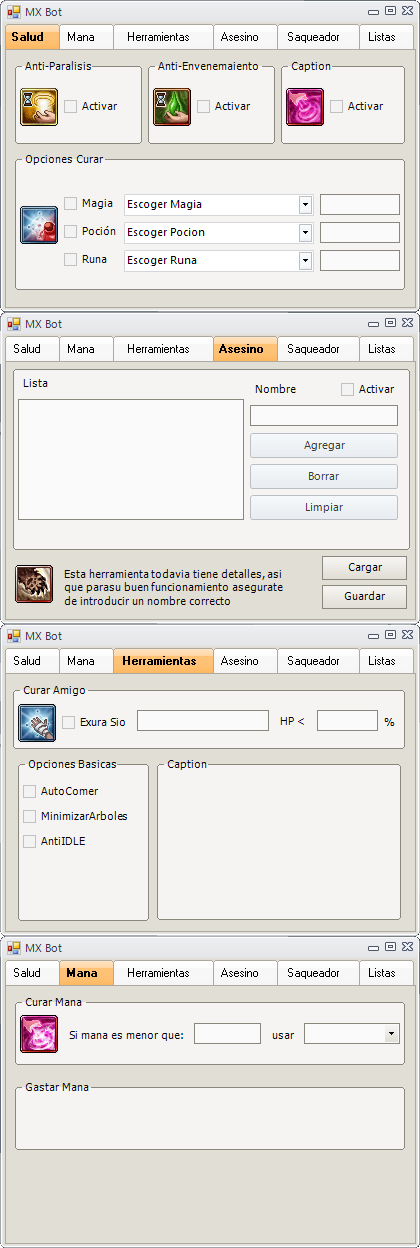Click the Curar Mana pink icon
Image resolution: width=420 pixels, height=1248 pixels.
[39, 1034]
